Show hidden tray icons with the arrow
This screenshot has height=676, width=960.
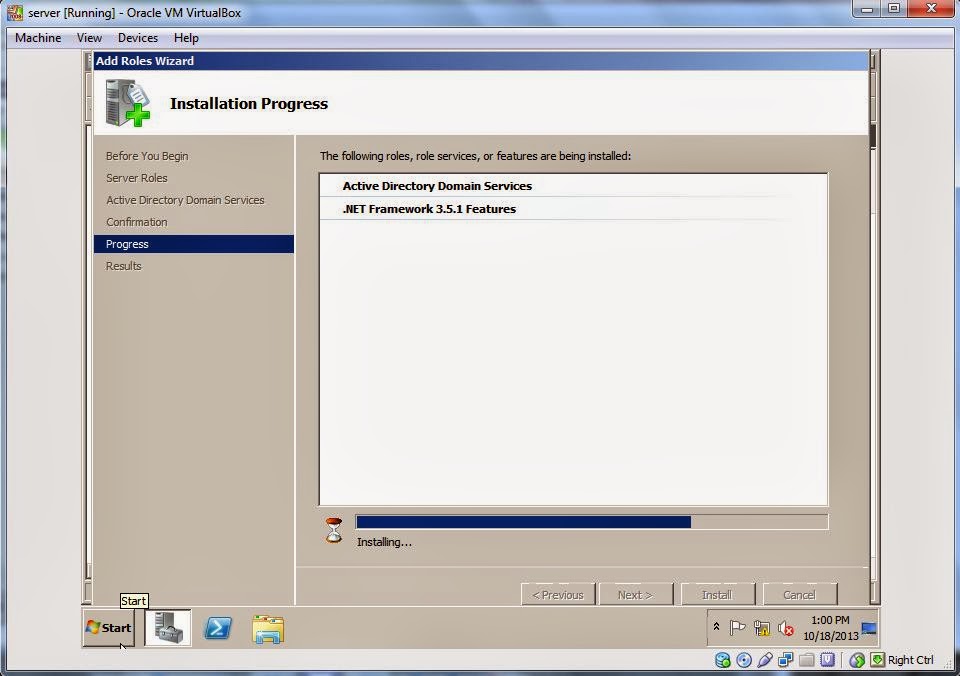coord(716,626)
